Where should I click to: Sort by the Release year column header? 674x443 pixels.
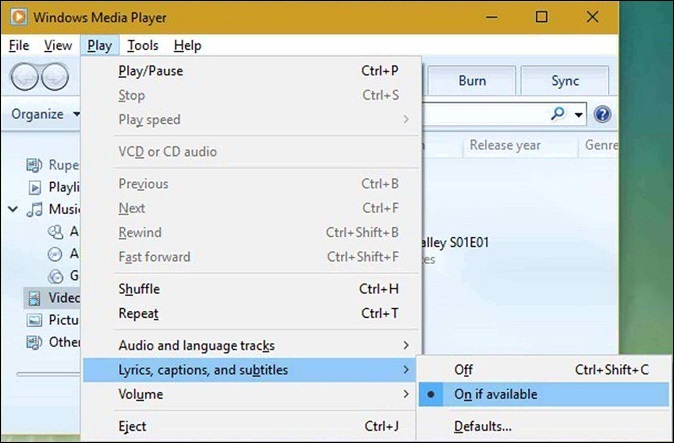coord(521,145)
